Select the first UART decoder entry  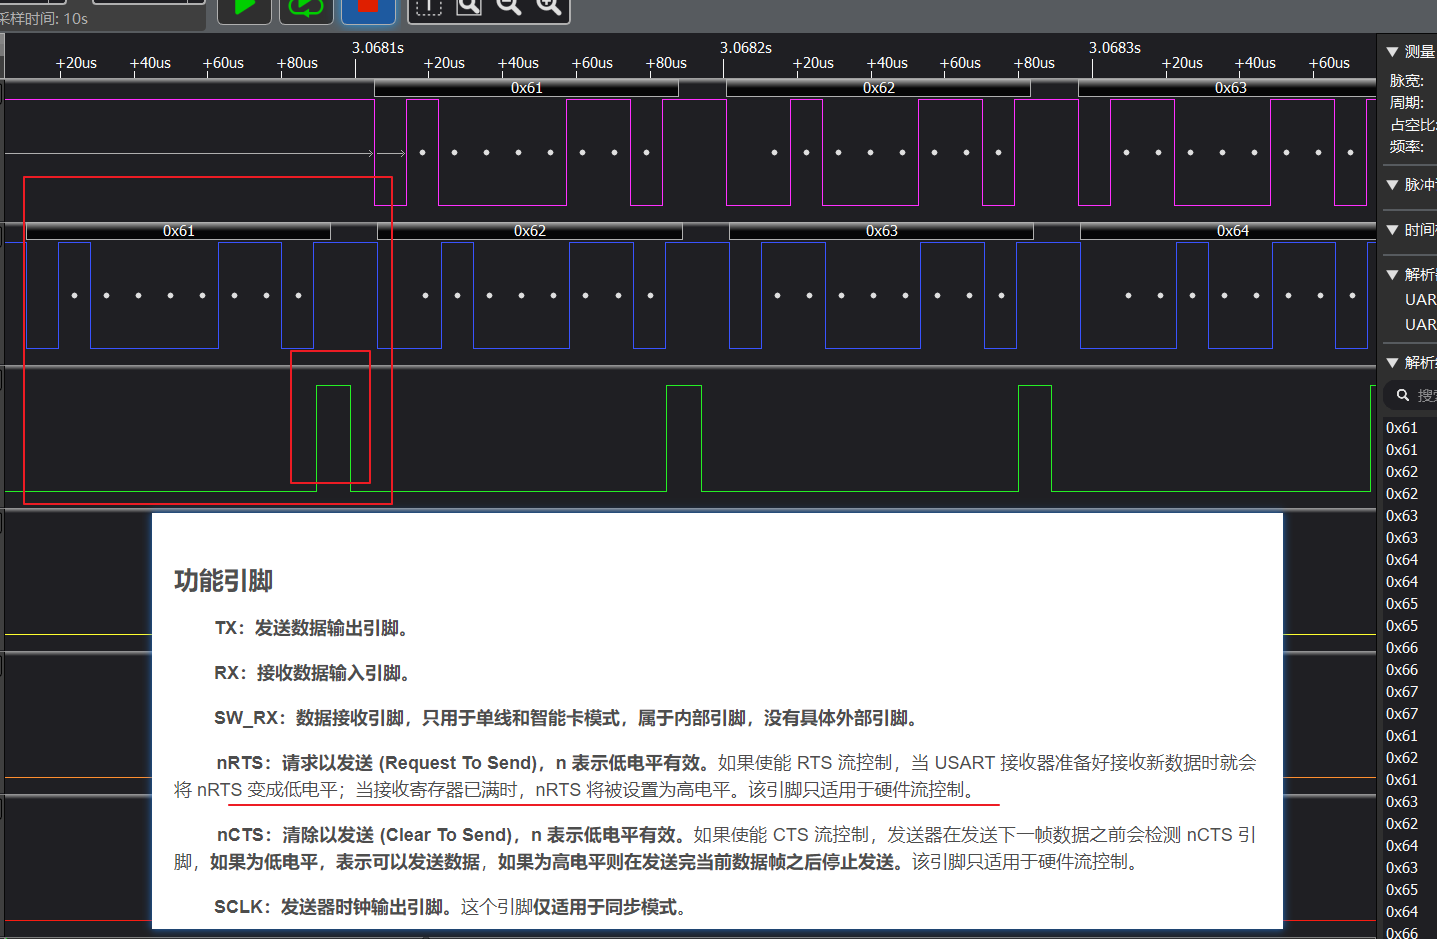(1419, 300)
